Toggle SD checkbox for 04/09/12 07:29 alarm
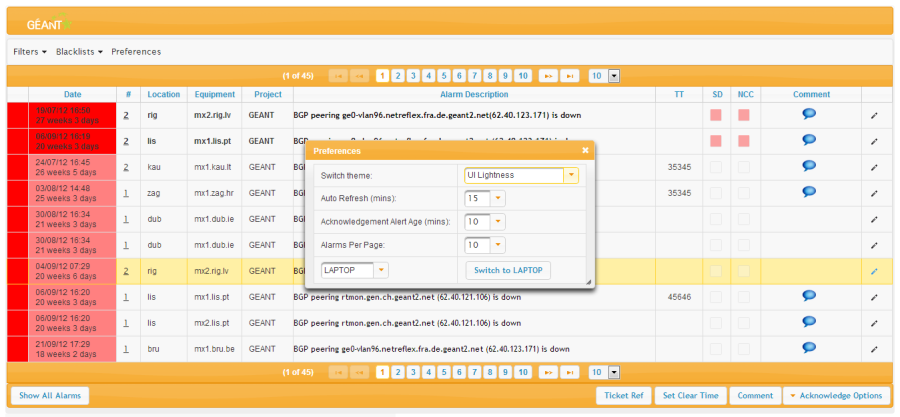Image resolution: width=900 pixels, height=417 pixels. [x=716, y=271]
